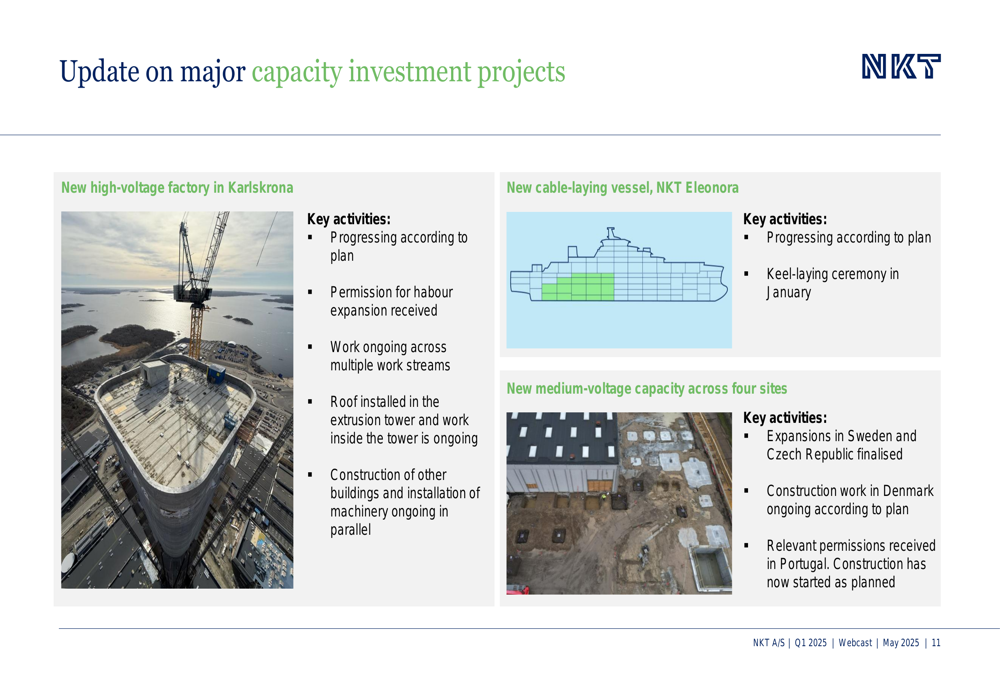Select heading 'New high-voltage factory in Karlskrona'

pos(177,188)
